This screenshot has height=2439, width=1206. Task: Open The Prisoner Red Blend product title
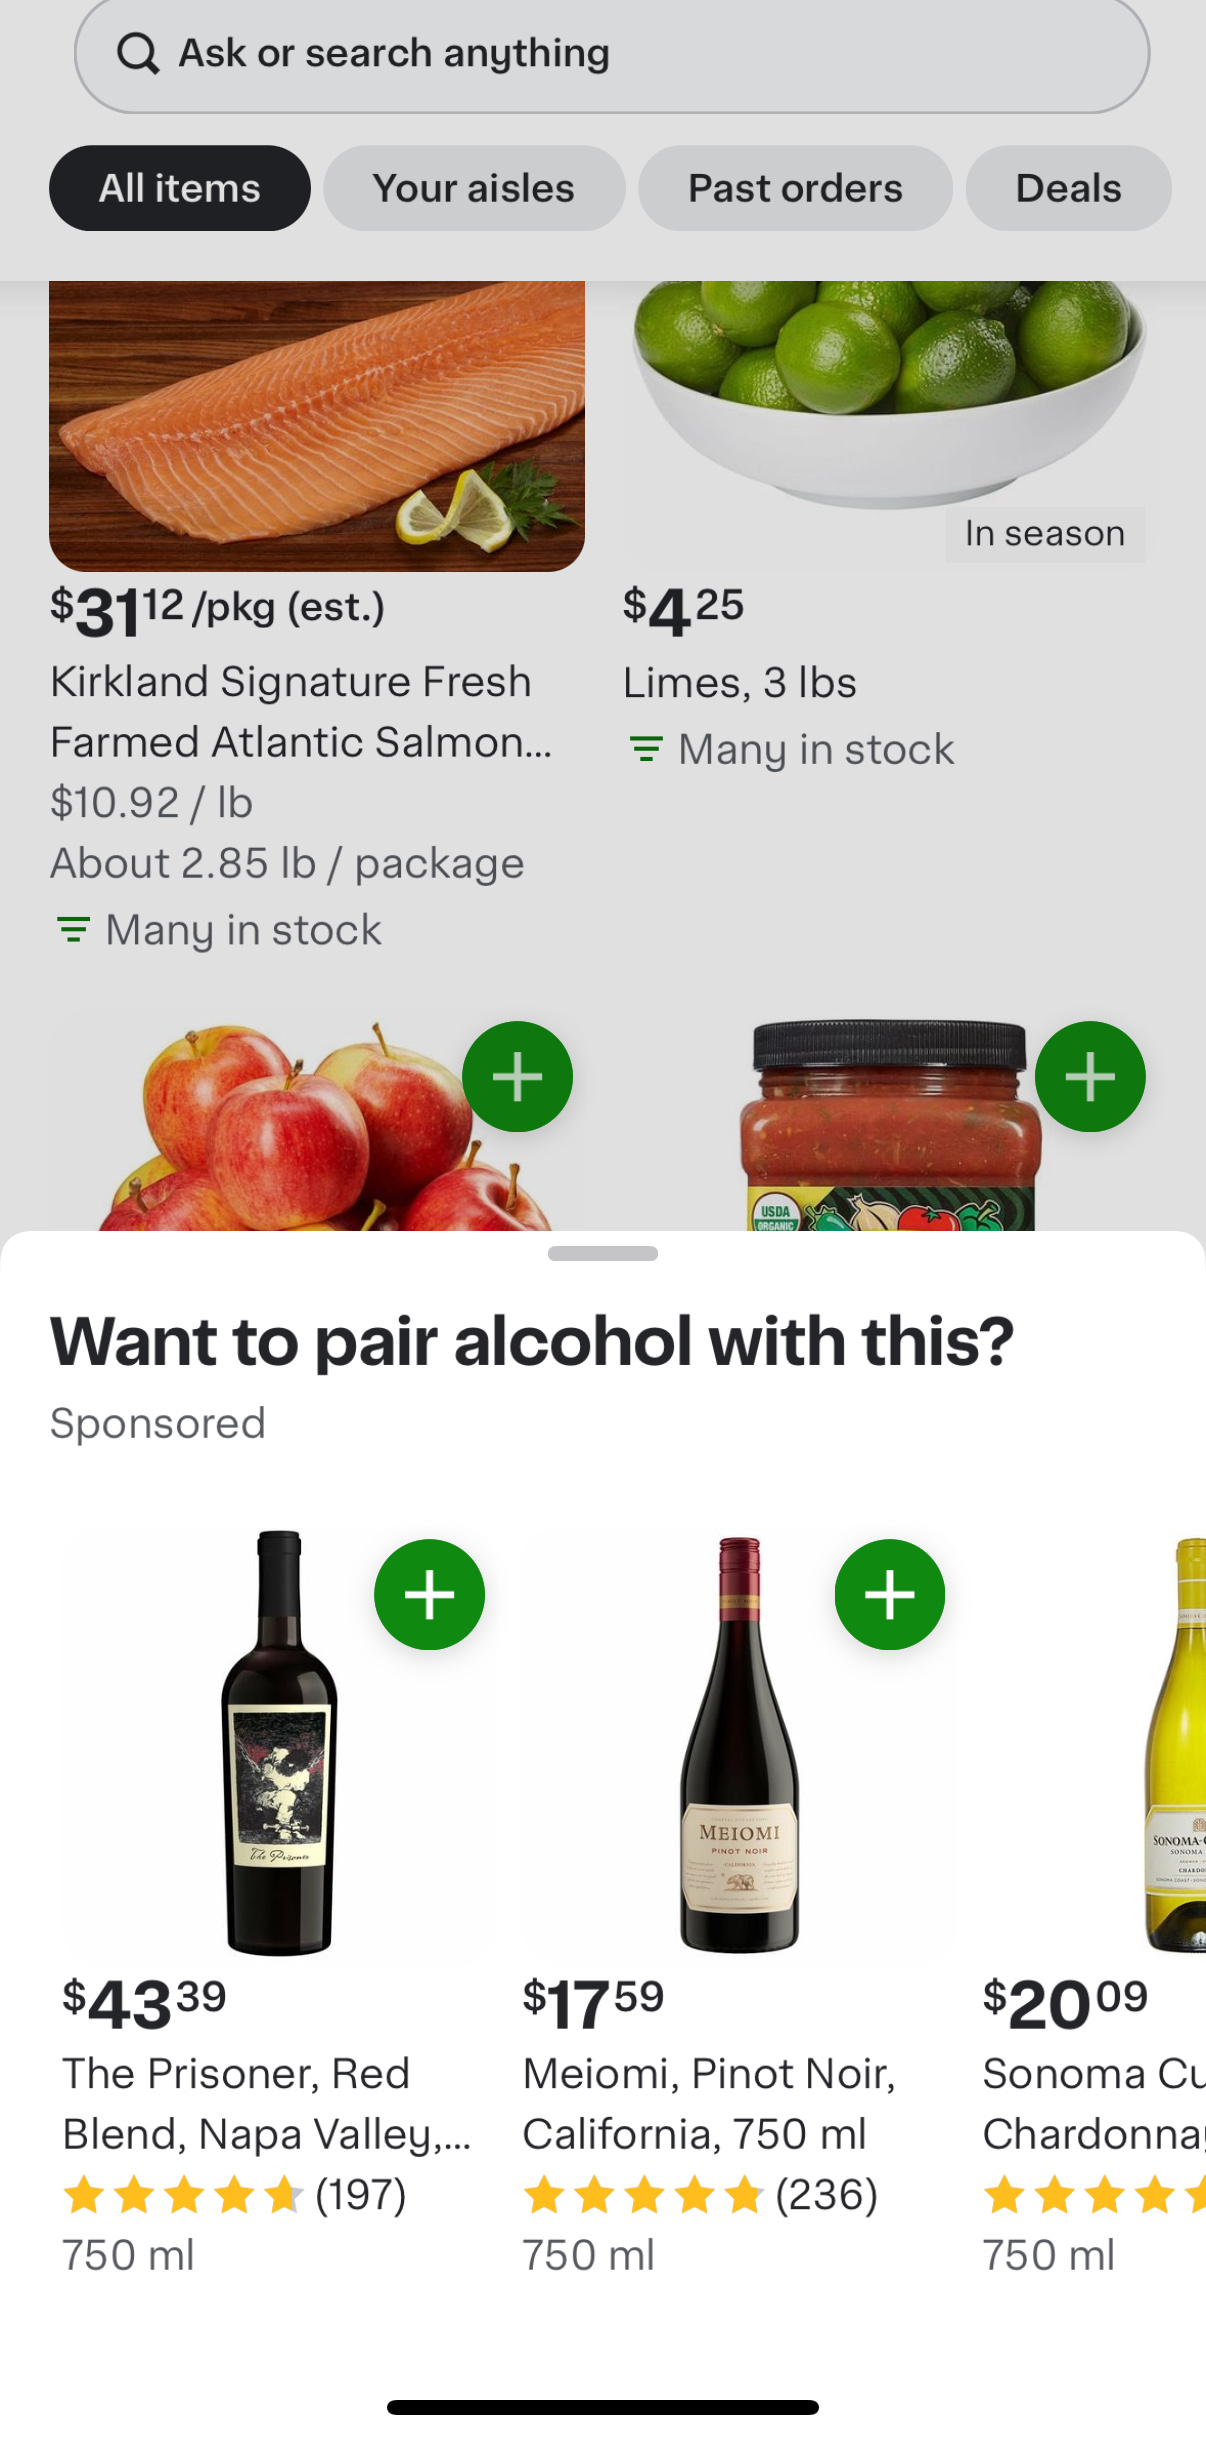click(266, 2104)
